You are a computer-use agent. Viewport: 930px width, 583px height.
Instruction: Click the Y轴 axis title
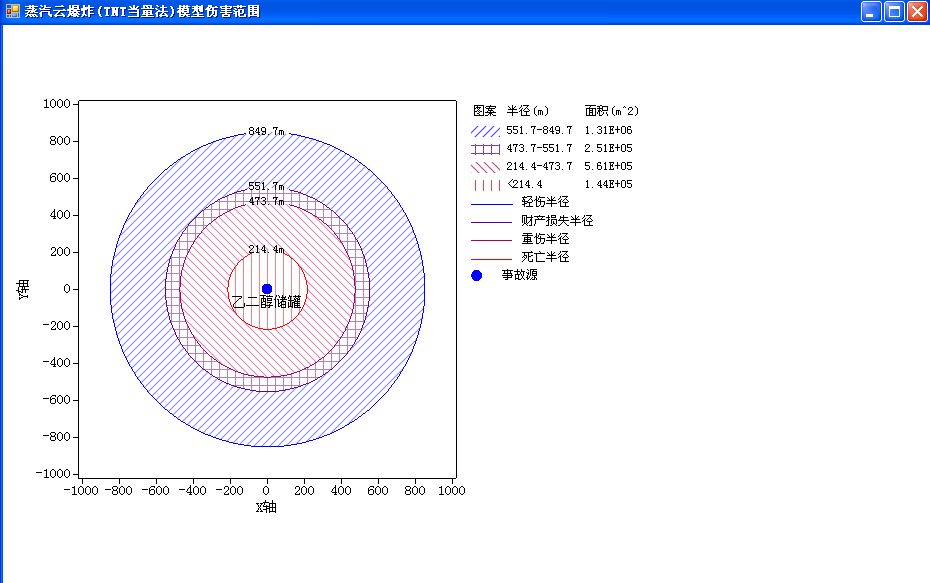pos(23,289)
